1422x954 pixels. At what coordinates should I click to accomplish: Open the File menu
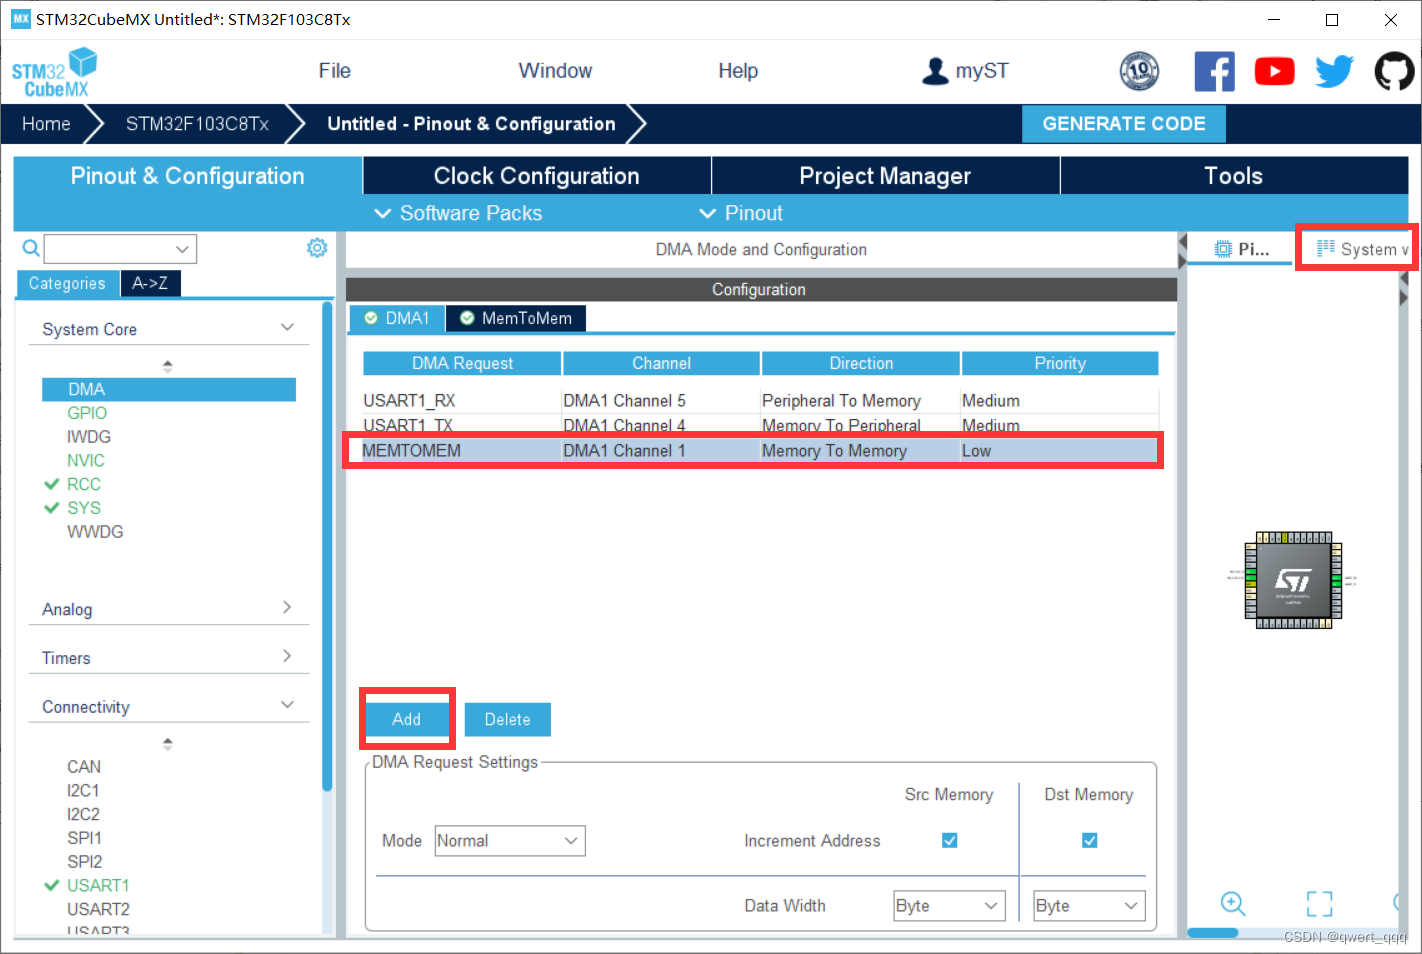[335, 71]
